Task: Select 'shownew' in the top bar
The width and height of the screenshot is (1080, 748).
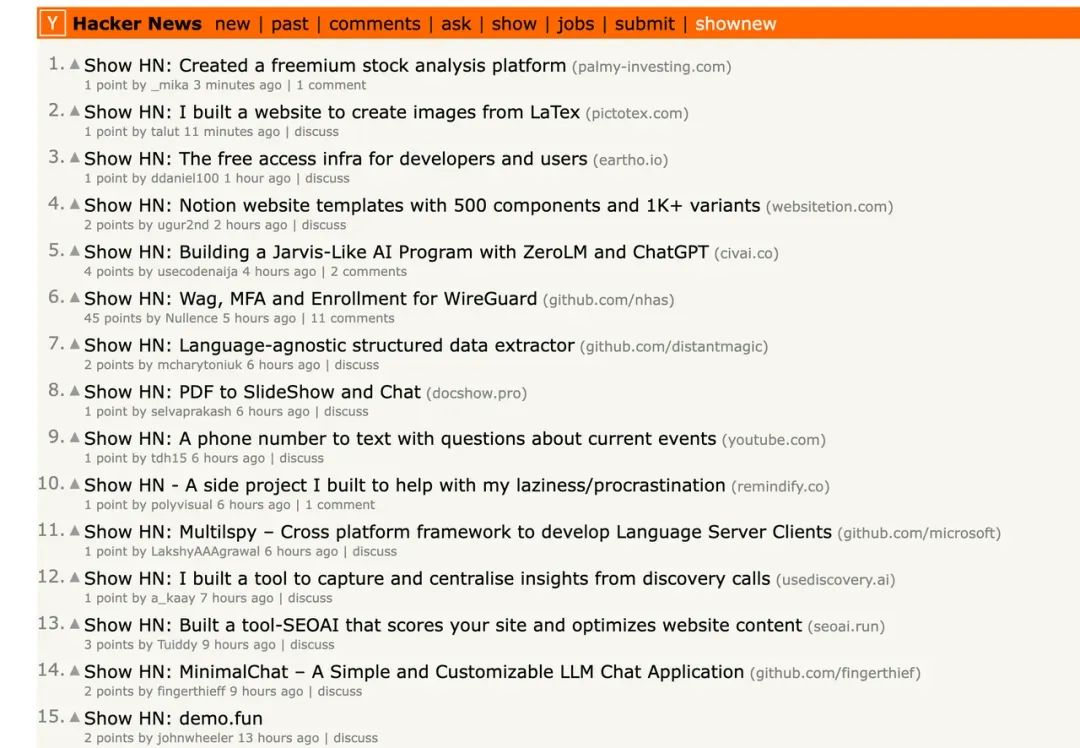Action: (x=735, y=24)
